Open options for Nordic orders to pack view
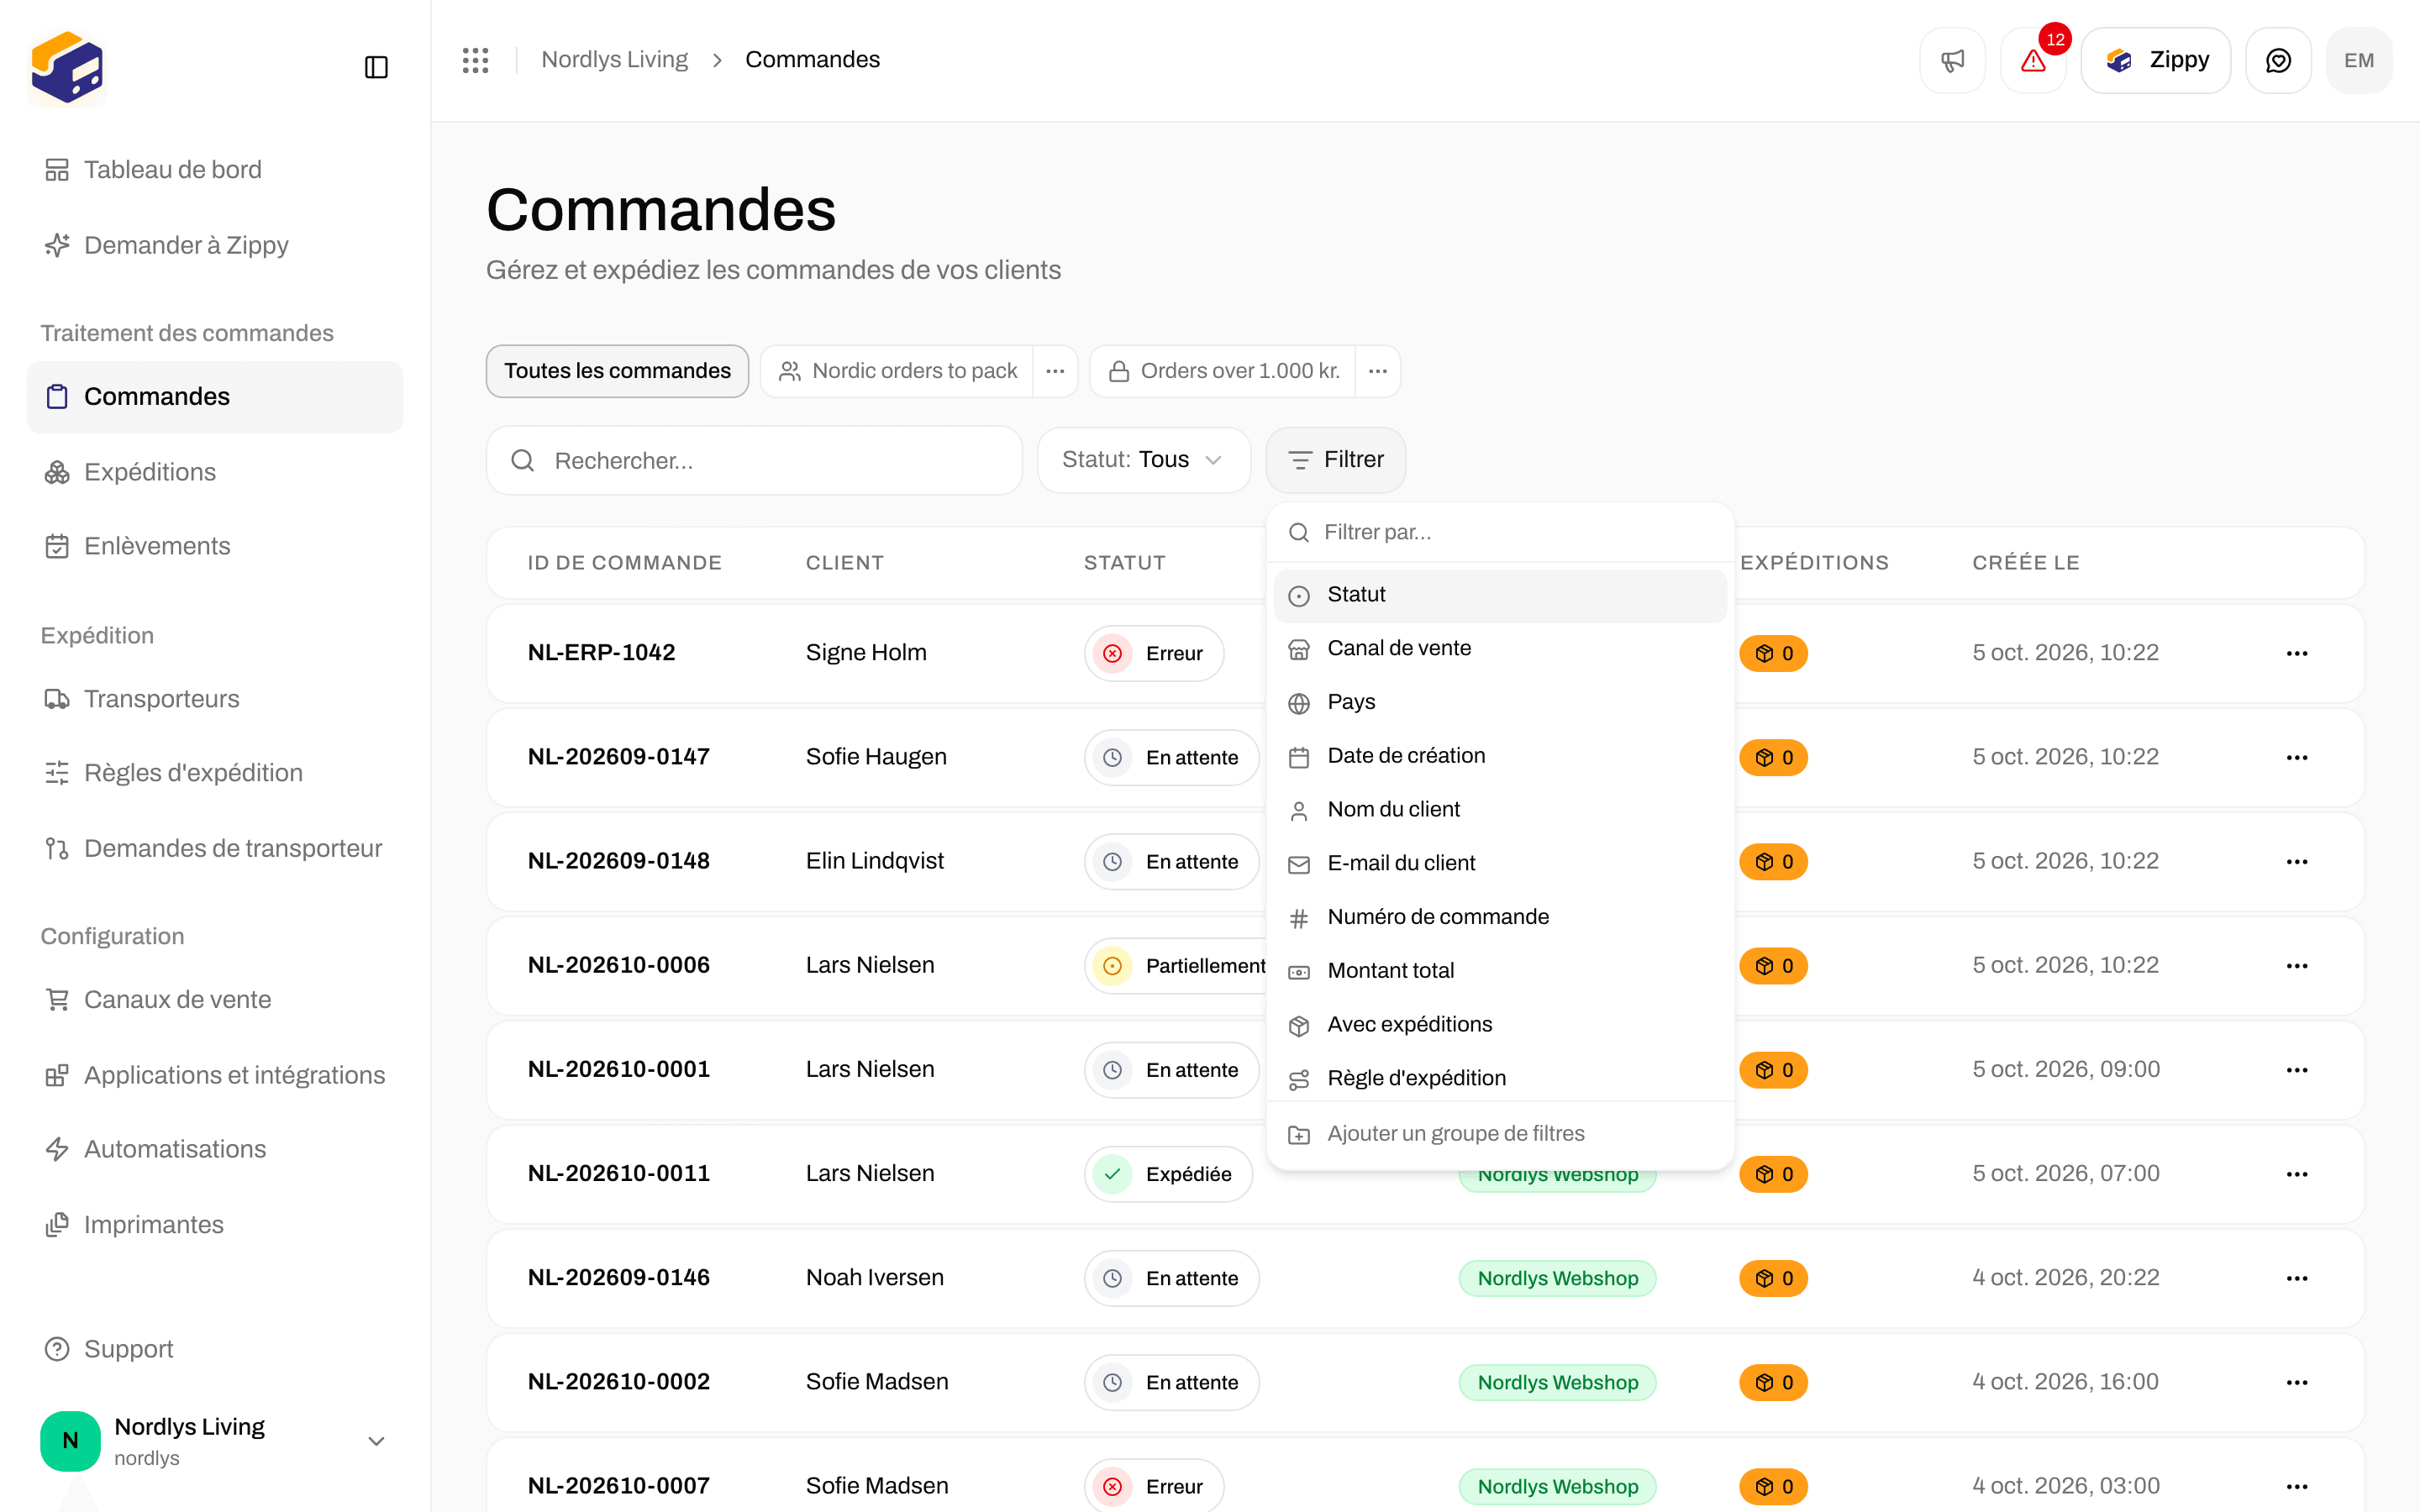Screen dimensions: 2420x1512 click(x=1055, y=371)
